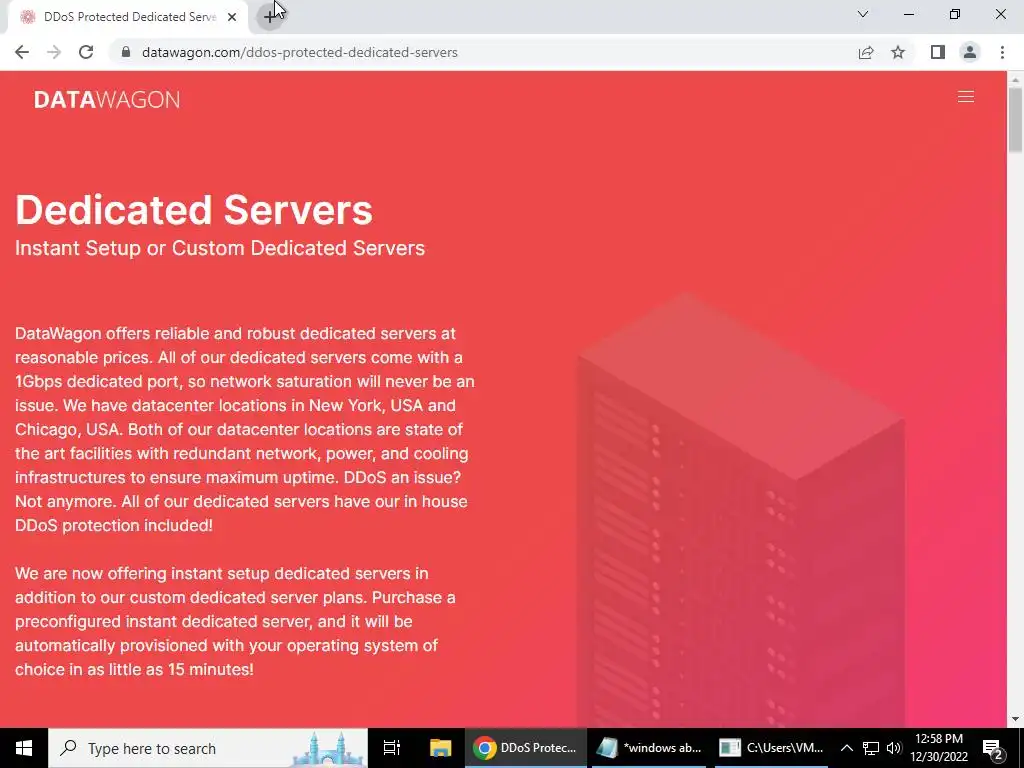Share this page via share icon

(866, 52)
